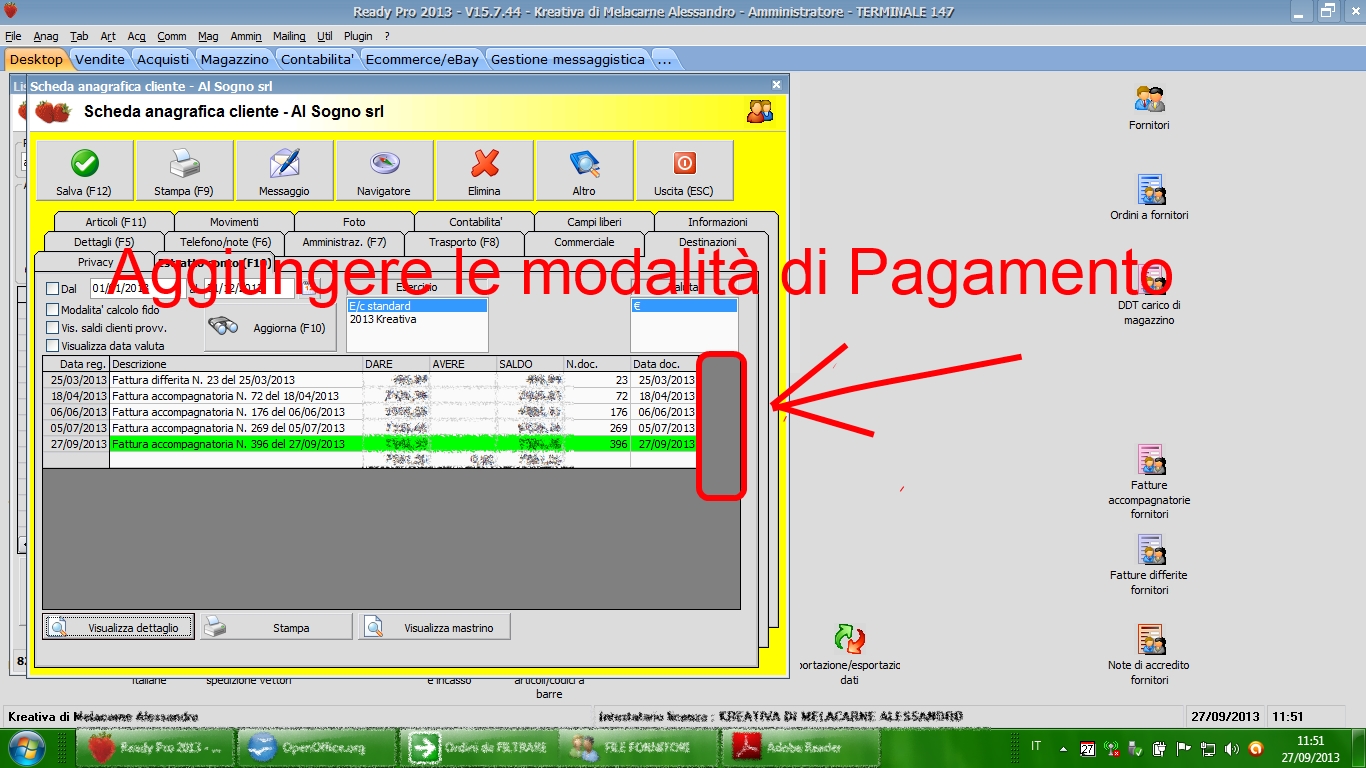
Task: Switch to Ready Pro 2013 in taskbar
Action: coord(156,747)
